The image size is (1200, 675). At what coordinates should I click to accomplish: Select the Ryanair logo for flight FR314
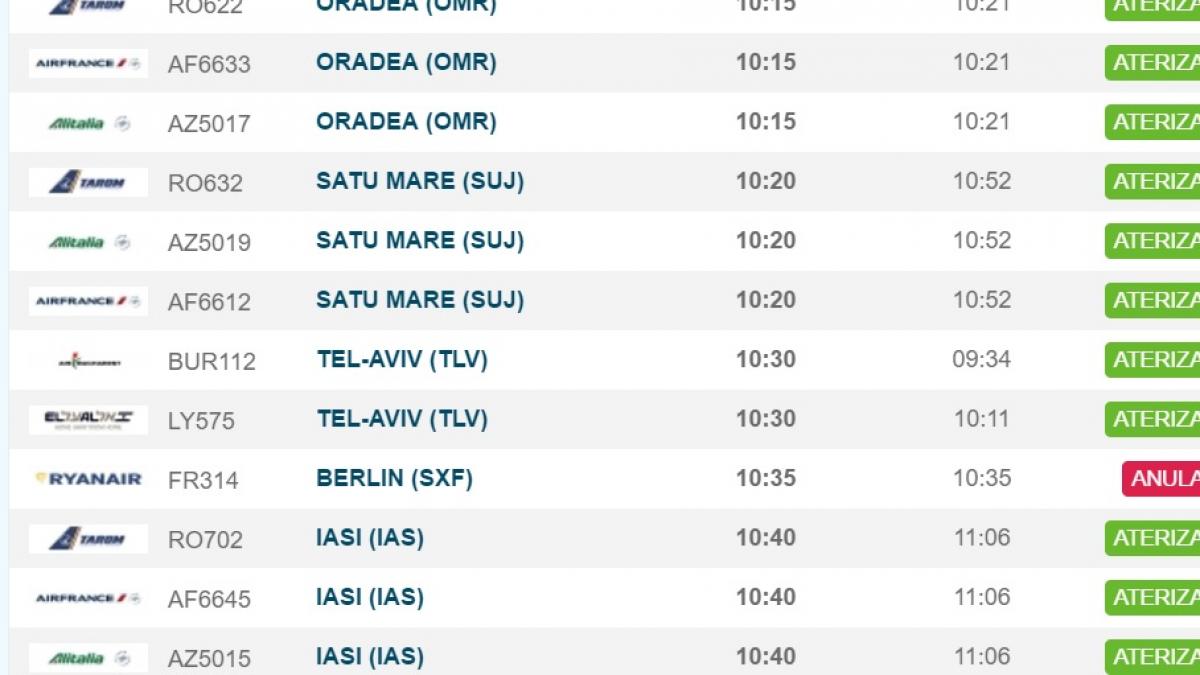pyautogui.click(x=88, y=478)
